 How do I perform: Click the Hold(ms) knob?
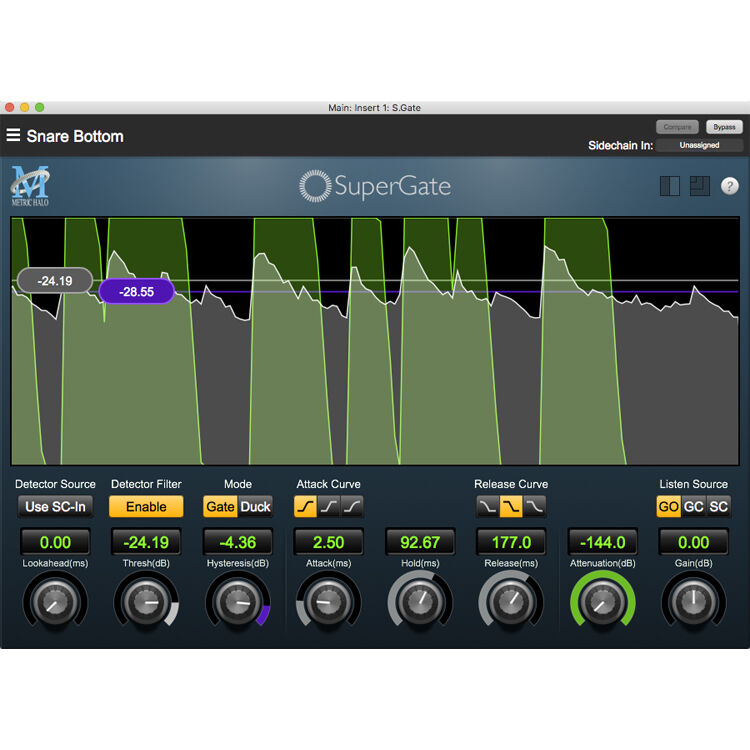tap(420, 601)
